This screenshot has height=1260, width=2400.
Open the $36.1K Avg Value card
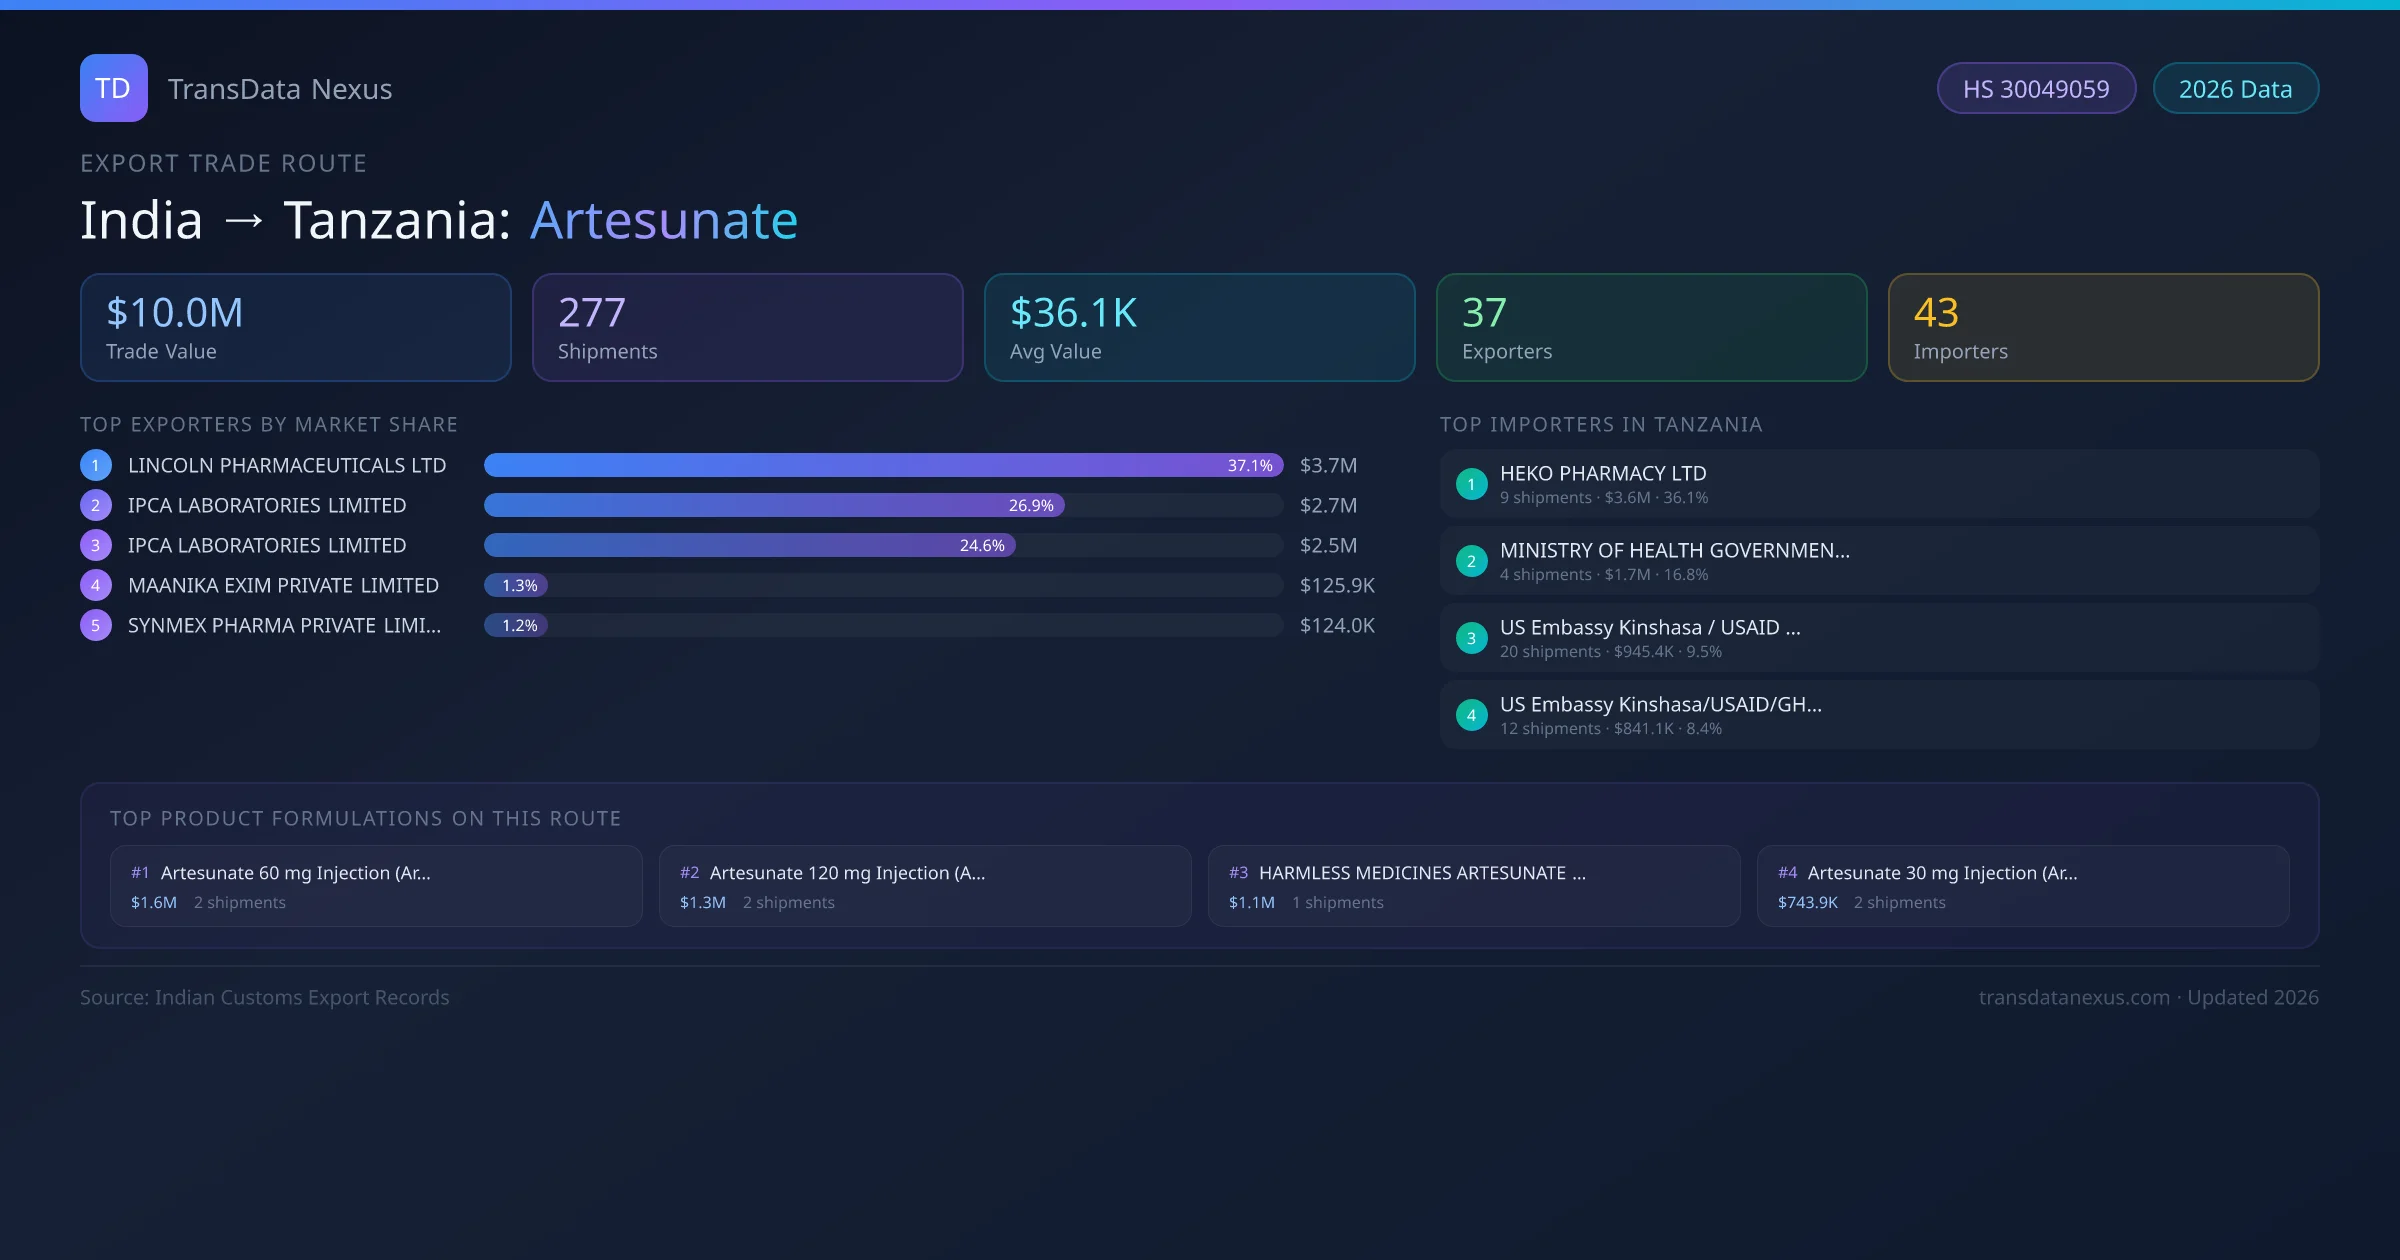pyautogui.click(x=1199, y=327)
